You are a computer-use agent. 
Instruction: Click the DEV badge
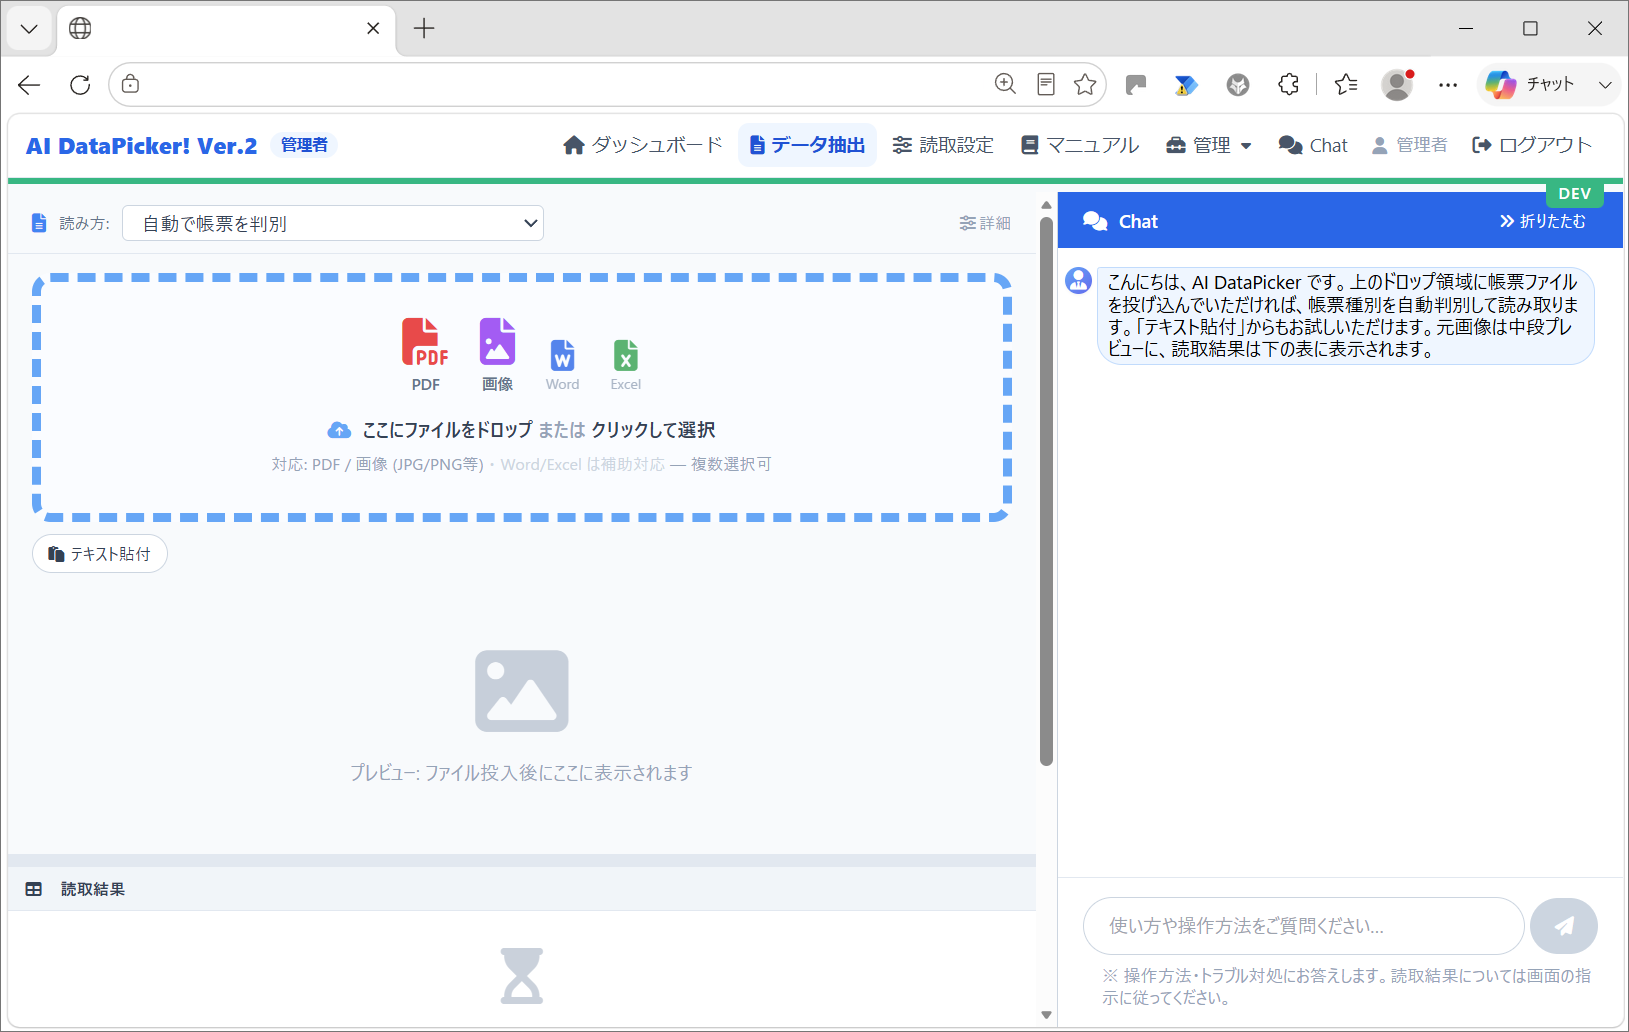pyautogui.click(x=1574, y=194)
